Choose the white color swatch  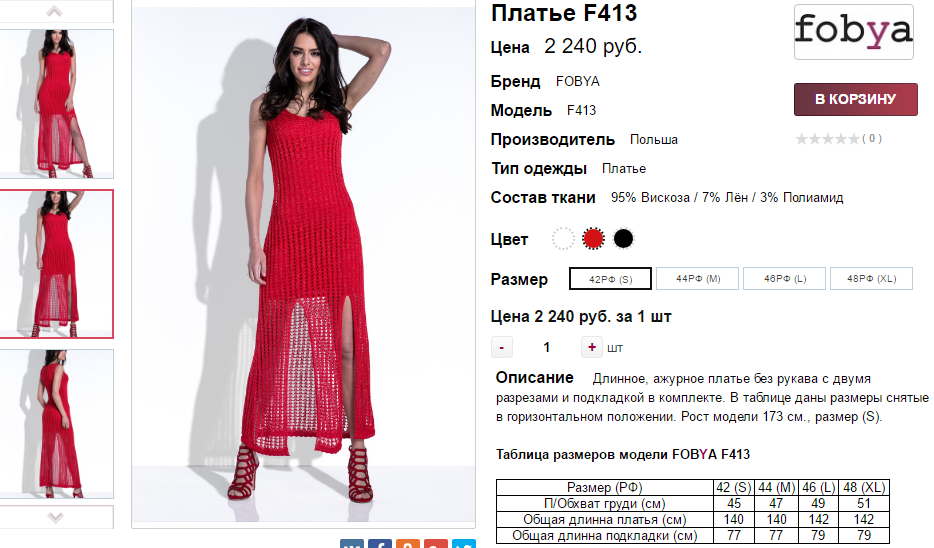coord(563,239)
